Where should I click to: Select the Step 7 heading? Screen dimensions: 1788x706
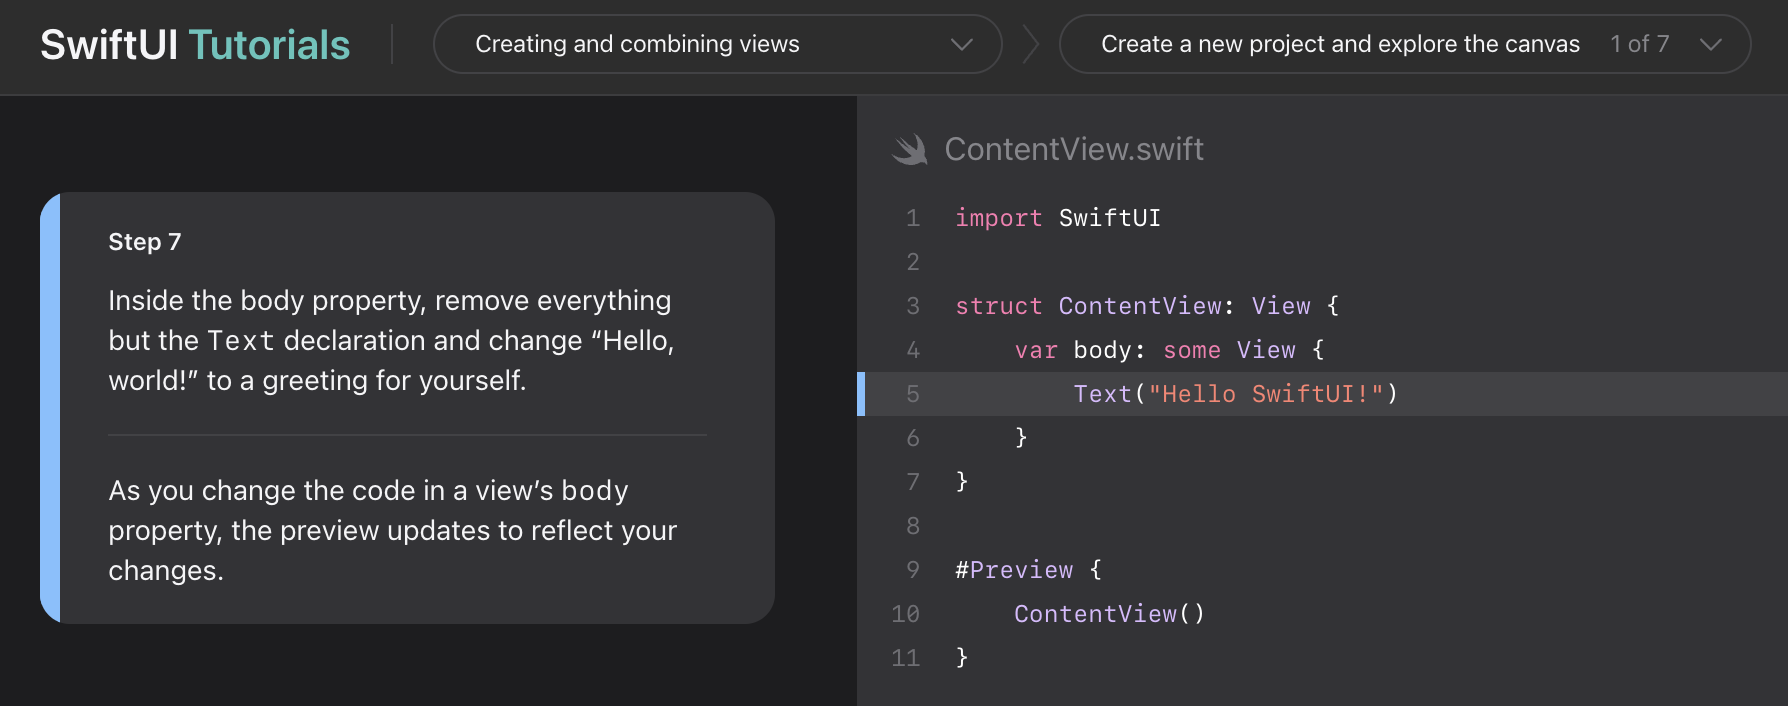pos(145,242)
